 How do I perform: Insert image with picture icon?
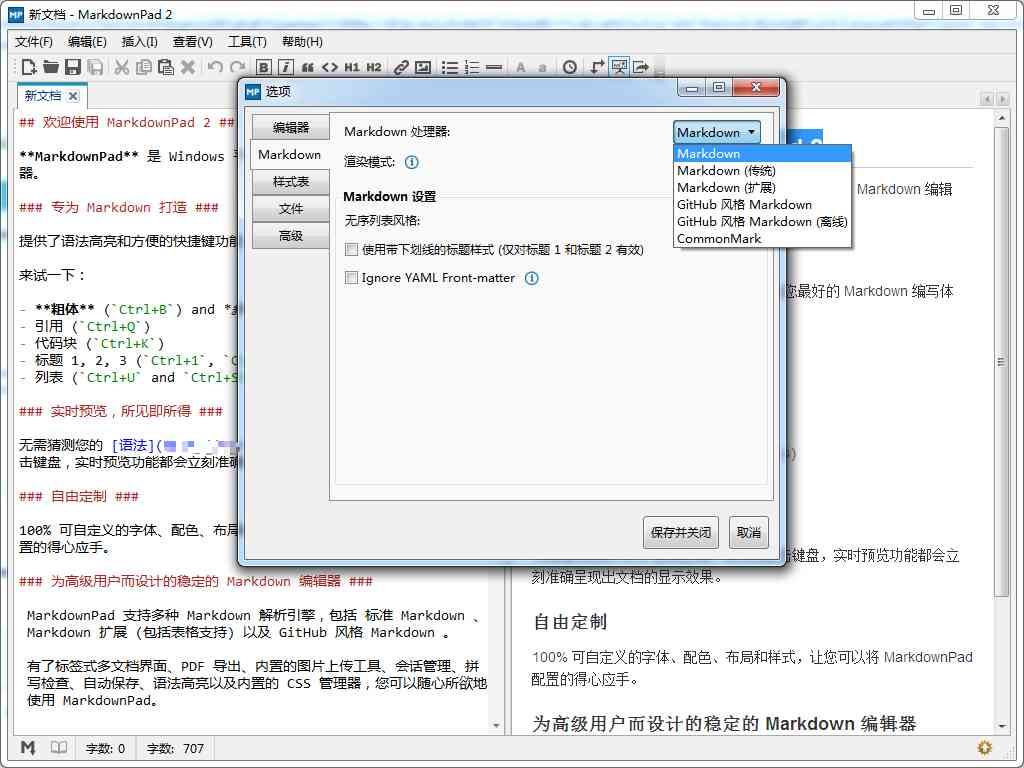pyautogui.click(x=423, y=67)
